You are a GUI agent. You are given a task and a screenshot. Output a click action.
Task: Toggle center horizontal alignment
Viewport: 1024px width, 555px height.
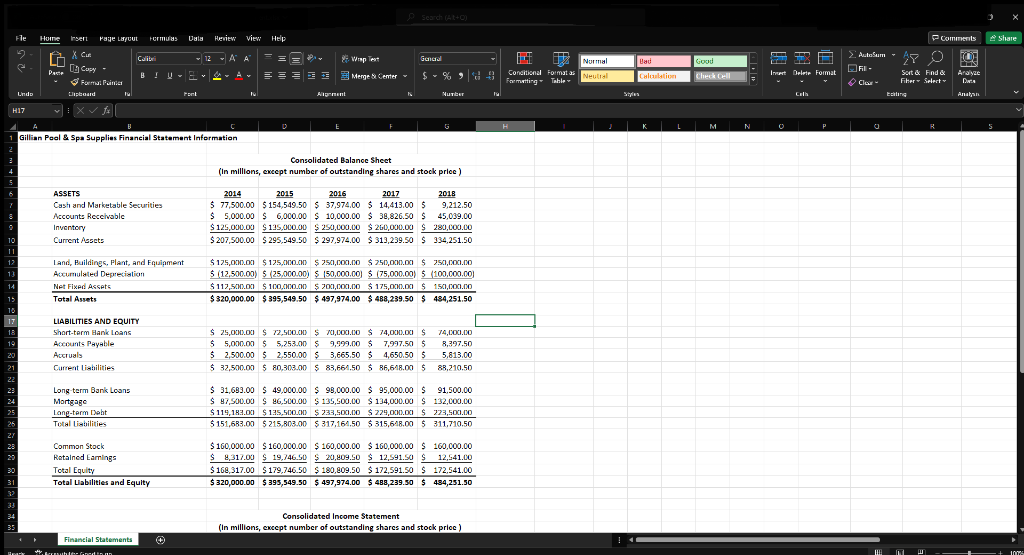pos(282,76)
